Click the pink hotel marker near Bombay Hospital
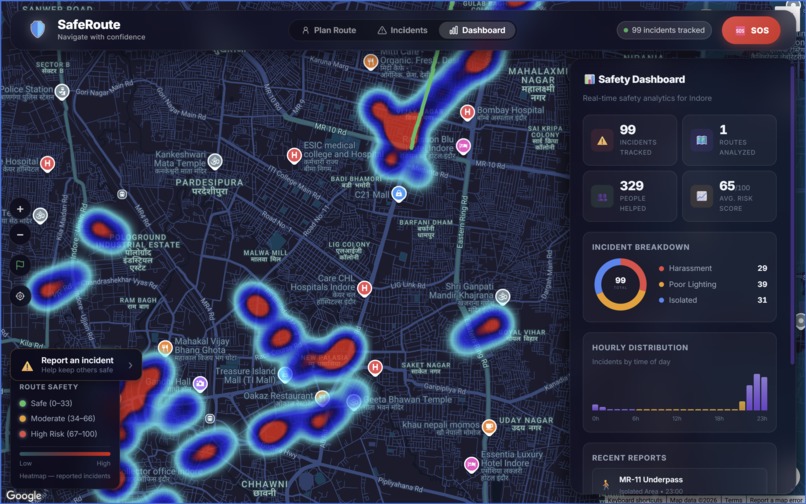Image resolution: width=806 pixels, height=504 pixels. [x=464, y=147]
